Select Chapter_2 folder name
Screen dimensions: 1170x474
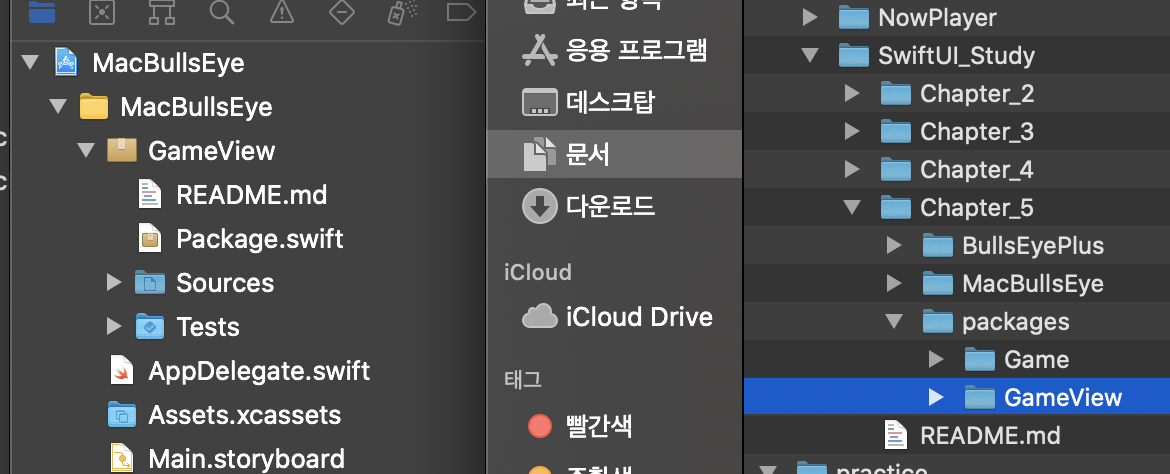(x=977, y=93)
